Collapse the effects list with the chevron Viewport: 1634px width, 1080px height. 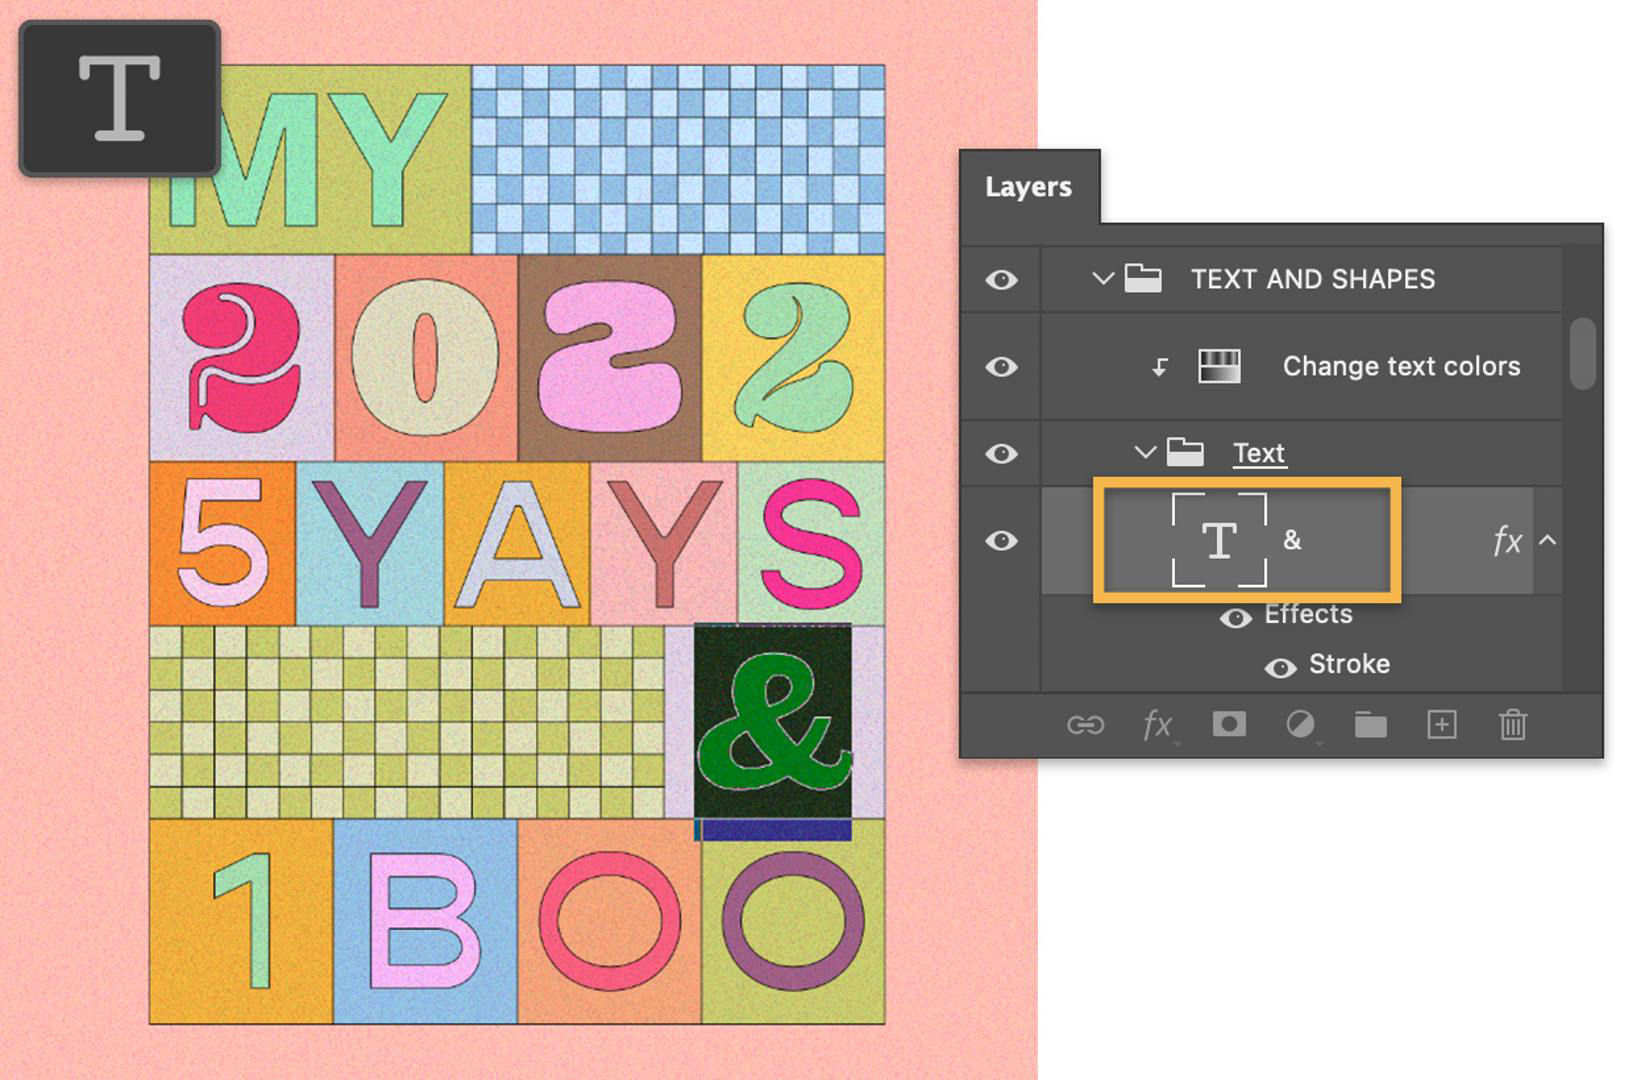(x=1548, y=541)
